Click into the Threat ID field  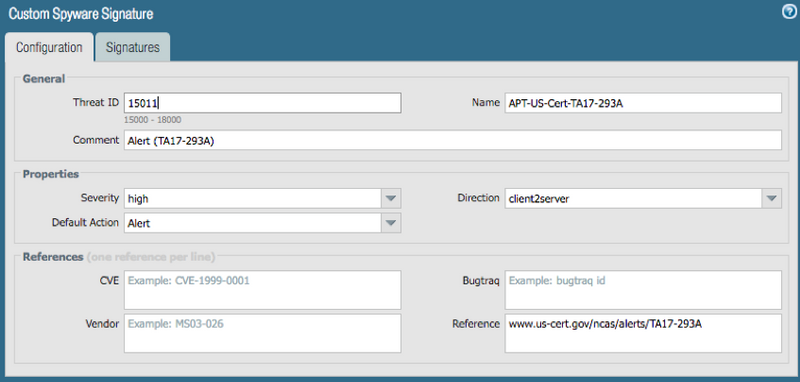coord(262,103)
